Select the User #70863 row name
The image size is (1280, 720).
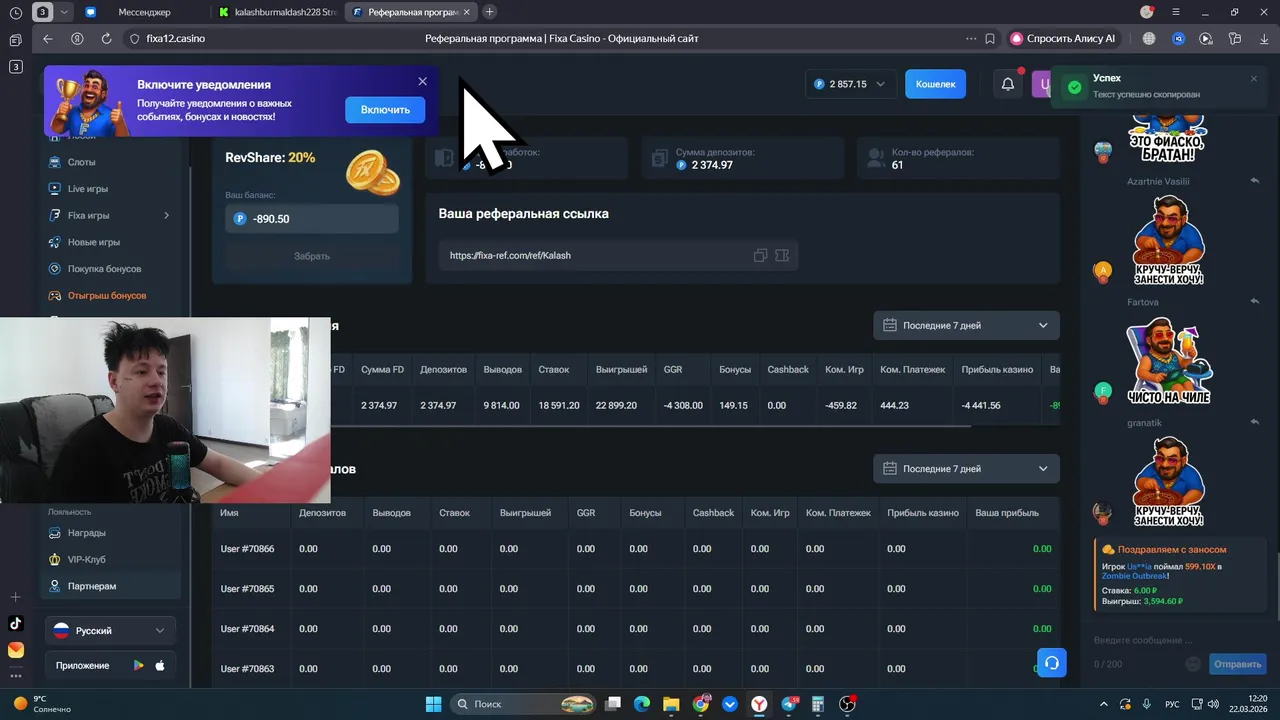point(247,669)
